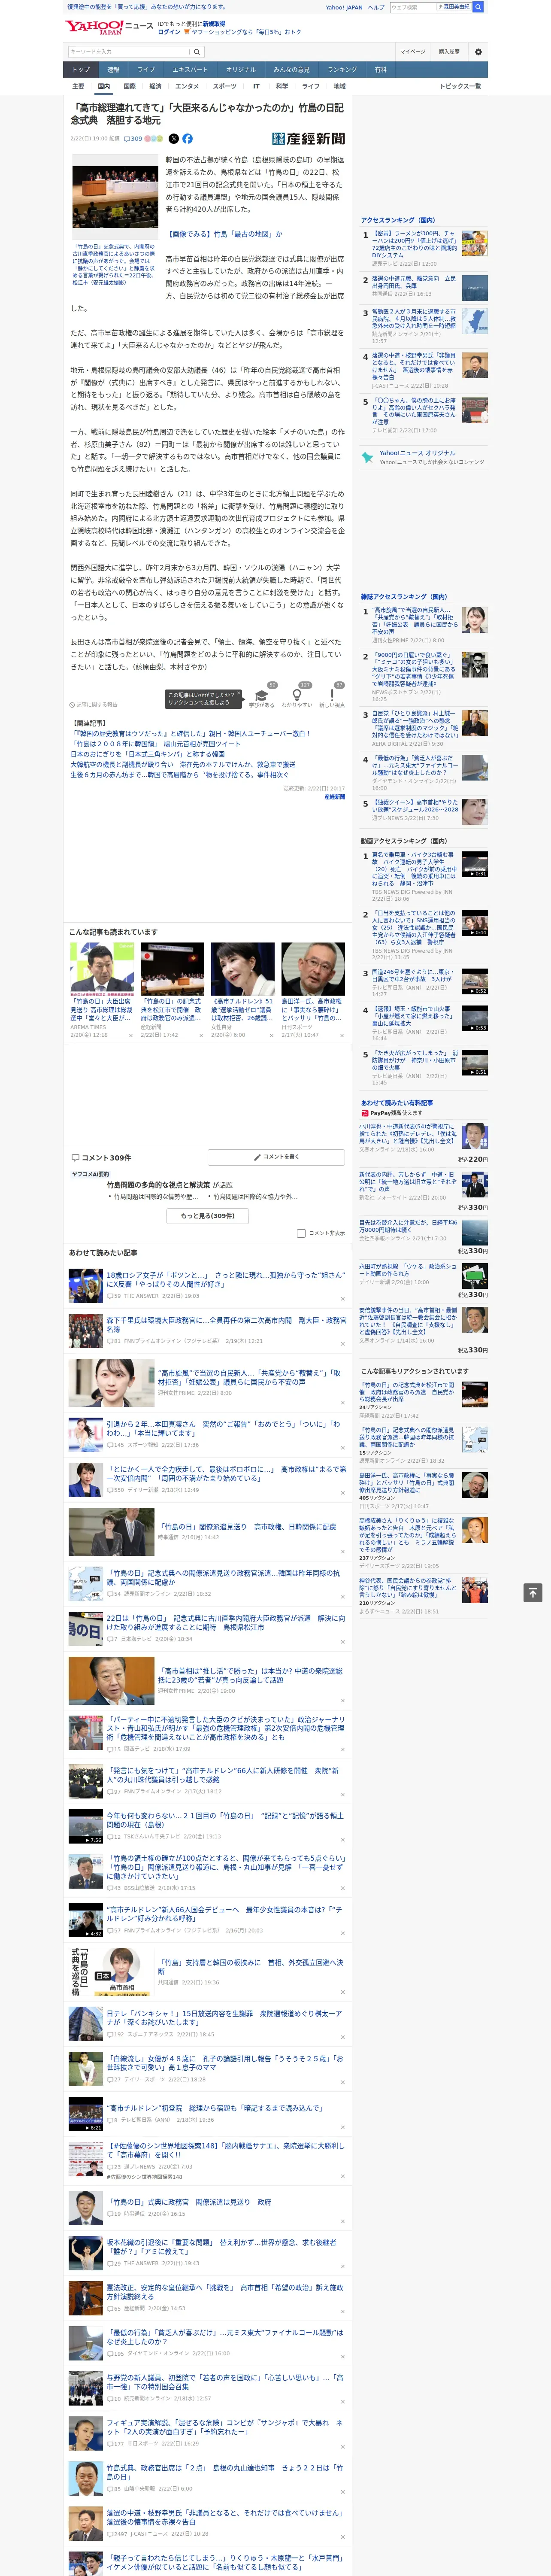
Task: Select the IT category
Action: [256, 86]
